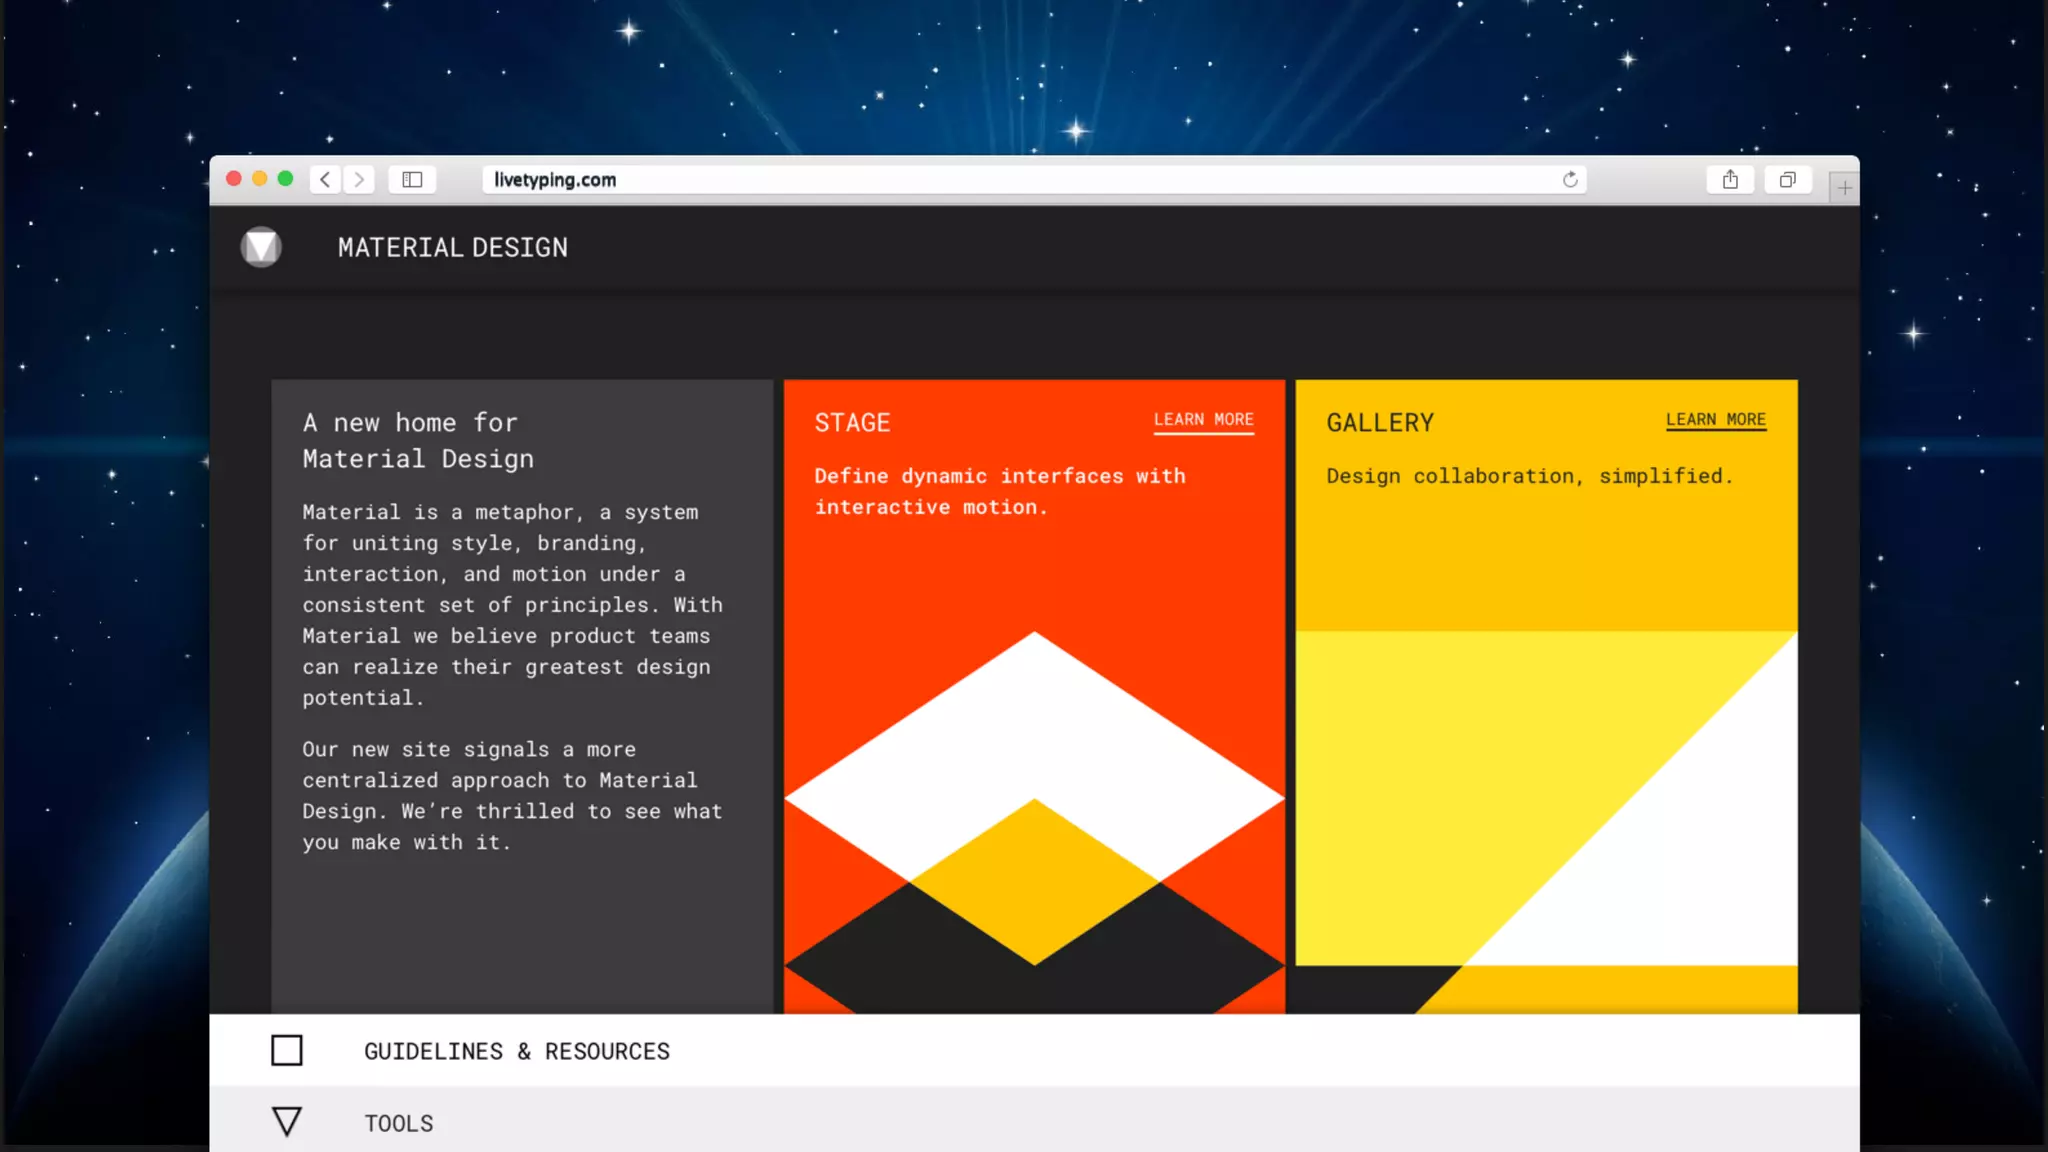The width and height of the screenshot is (2048, 1152).
Task: Reload the page with the refresh icon
Action: 1570,180
